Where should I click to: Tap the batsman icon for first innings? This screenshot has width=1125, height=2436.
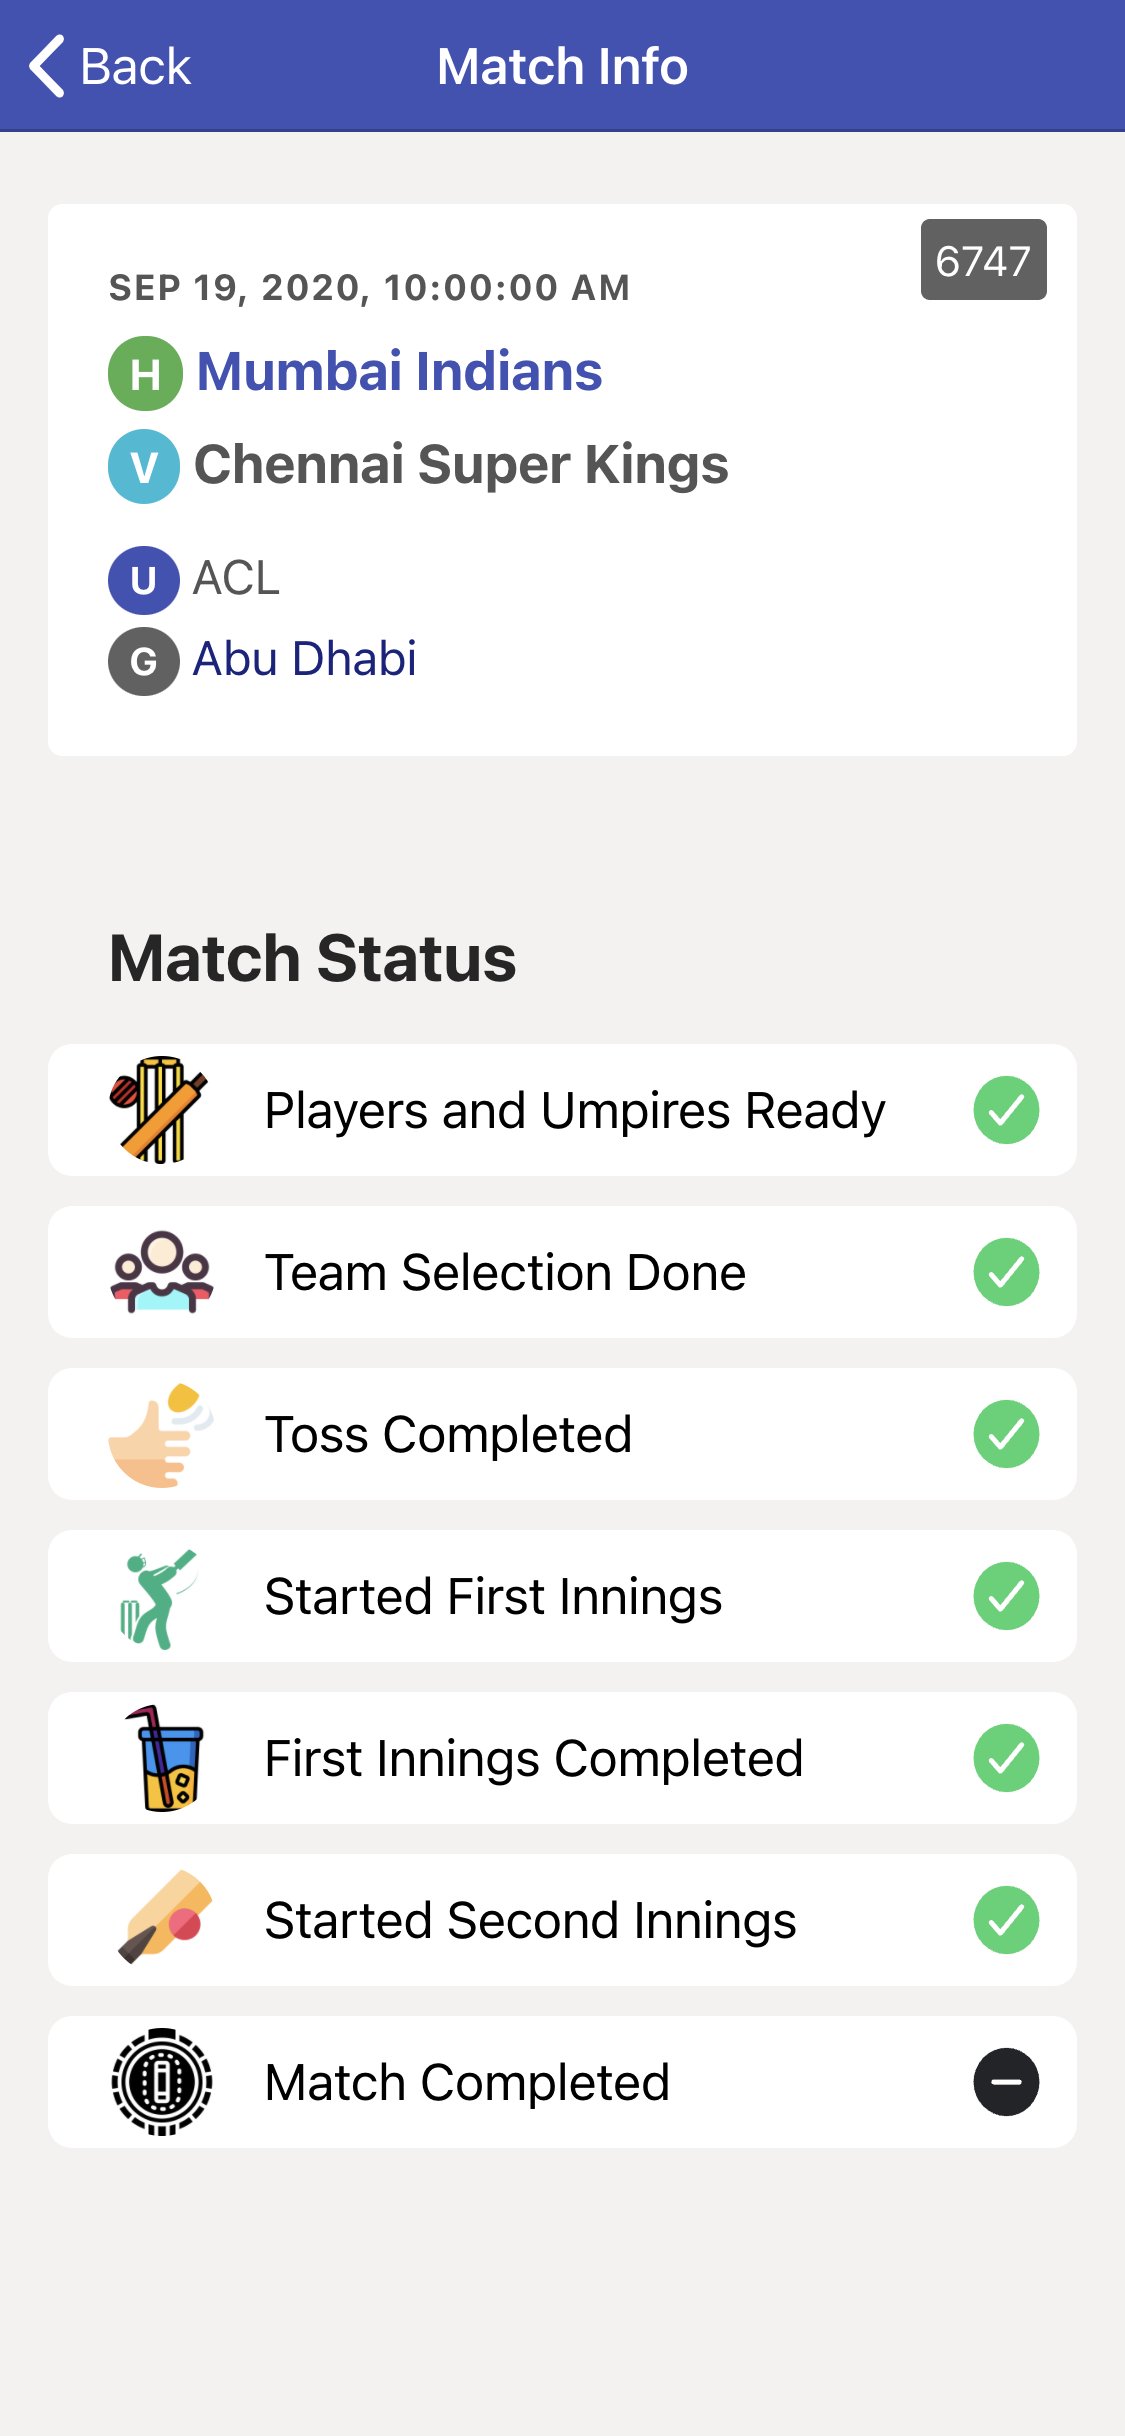[158, 1597]
